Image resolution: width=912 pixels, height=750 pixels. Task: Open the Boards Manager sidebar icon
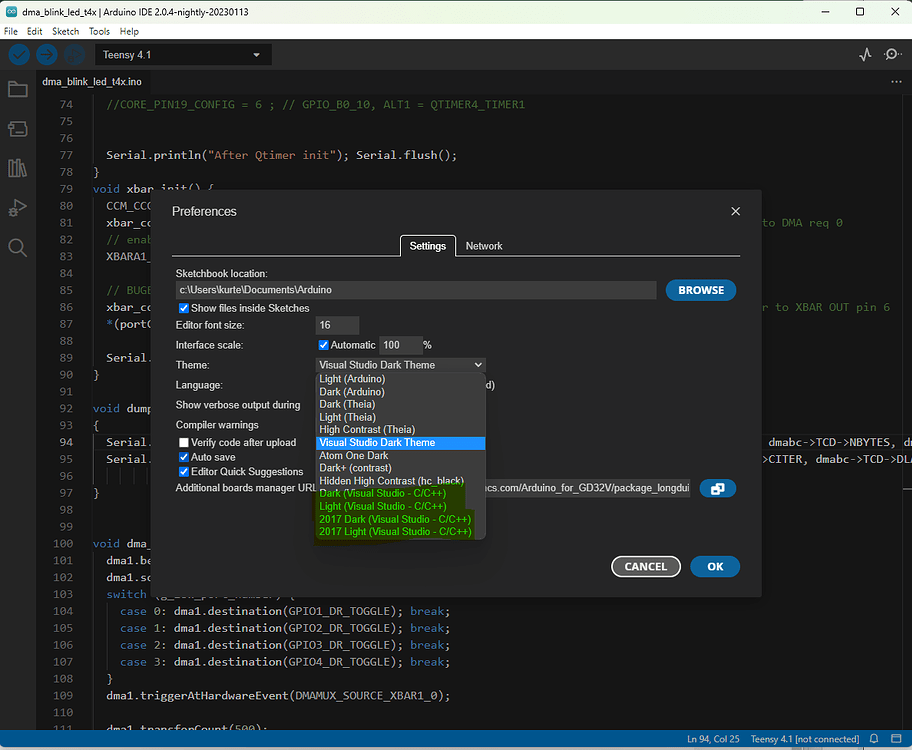(17, 128)
